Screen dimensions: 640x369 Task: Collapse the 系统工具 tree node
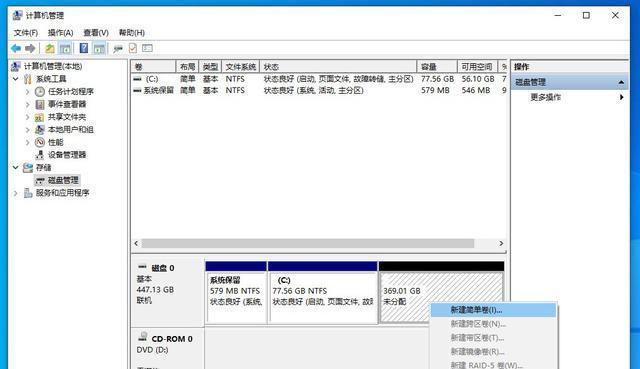[16, 79]
